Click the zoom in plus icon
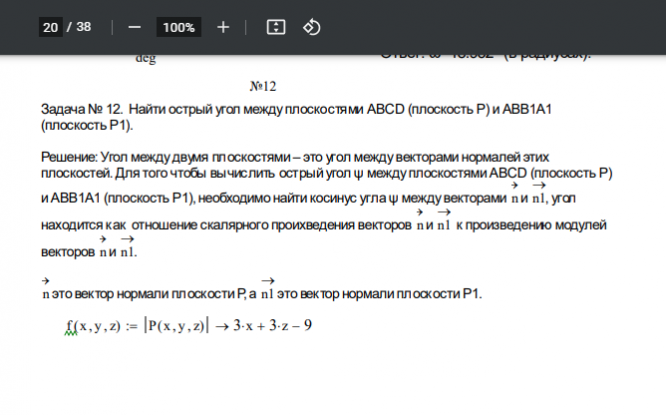 tap(223, 28)
